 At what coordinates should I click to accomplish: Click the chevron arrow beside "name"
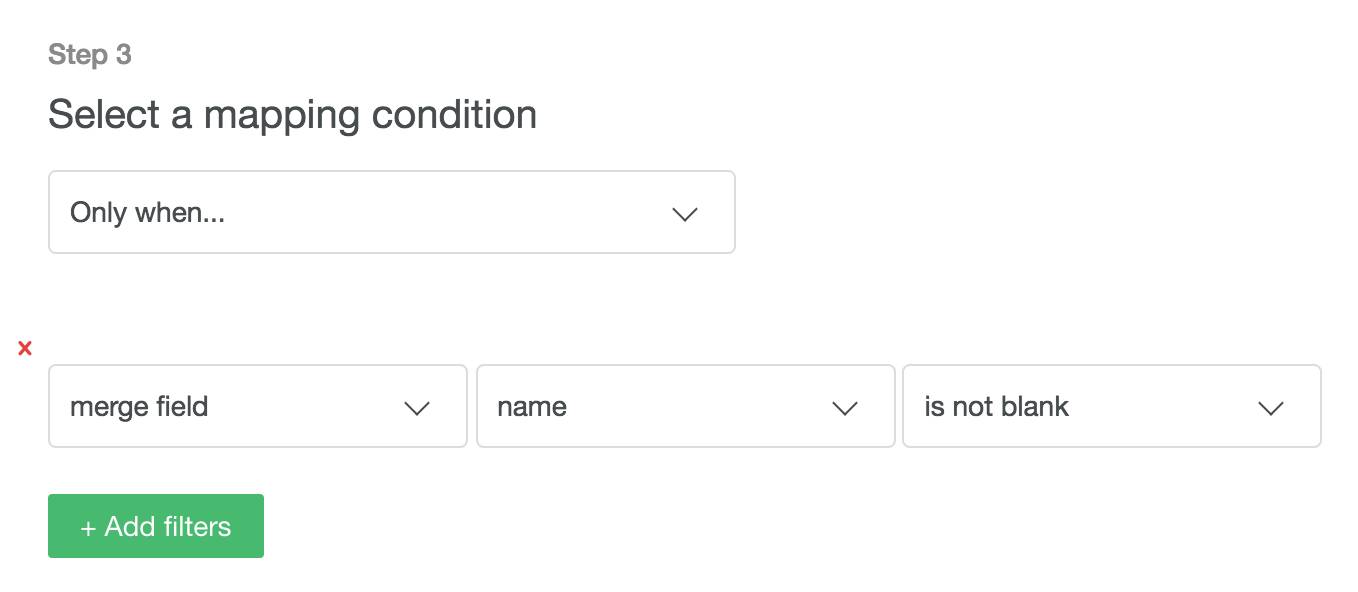(845, 408)
